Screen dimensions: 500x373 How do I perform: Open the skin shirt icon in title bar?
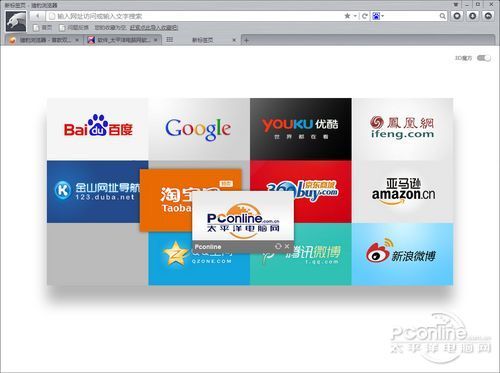pyautogui.click(x=456, y=5)
